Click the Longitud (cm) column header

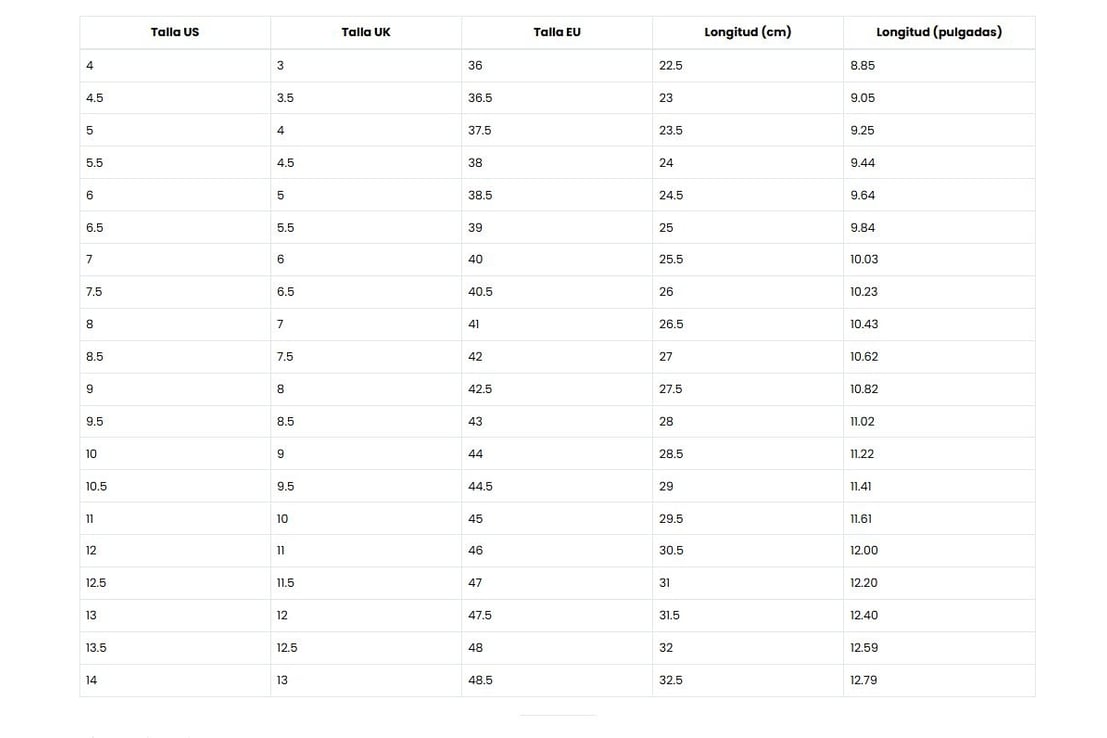coord(748,32)
